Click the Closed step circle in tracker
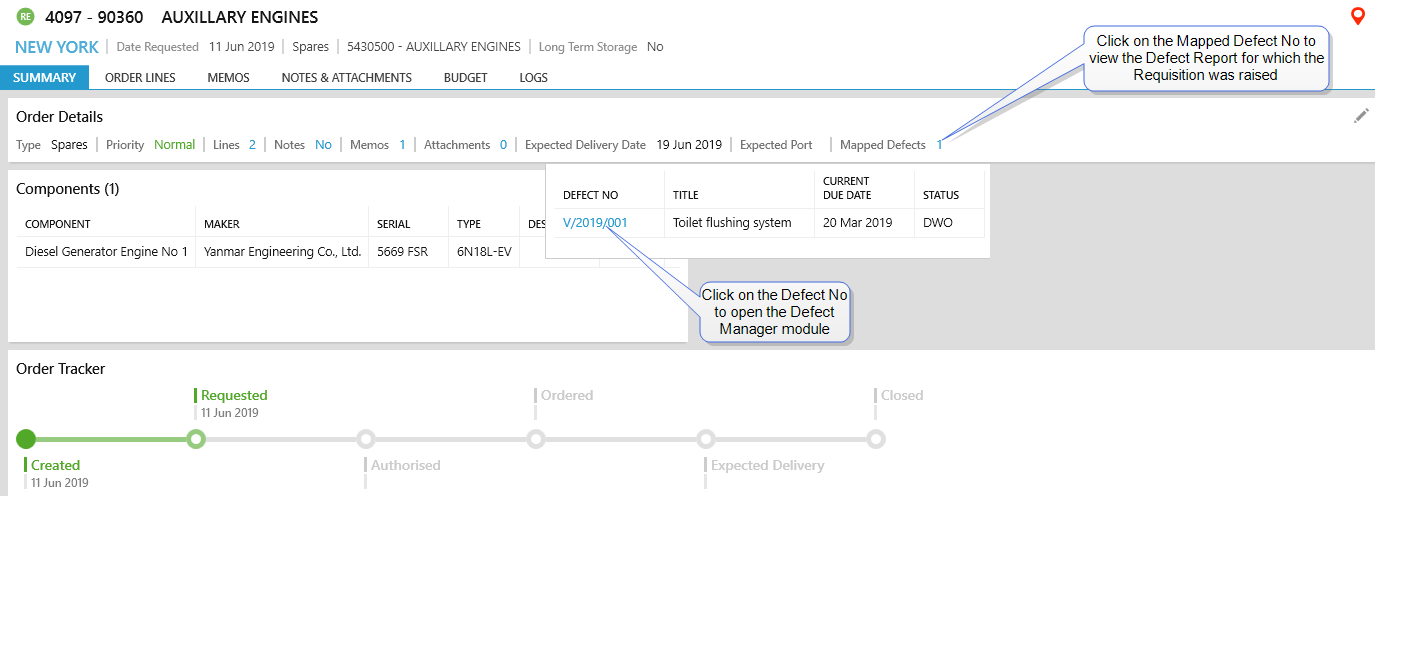This screenshot has height=657, width=1408. (x=876, y=439)
